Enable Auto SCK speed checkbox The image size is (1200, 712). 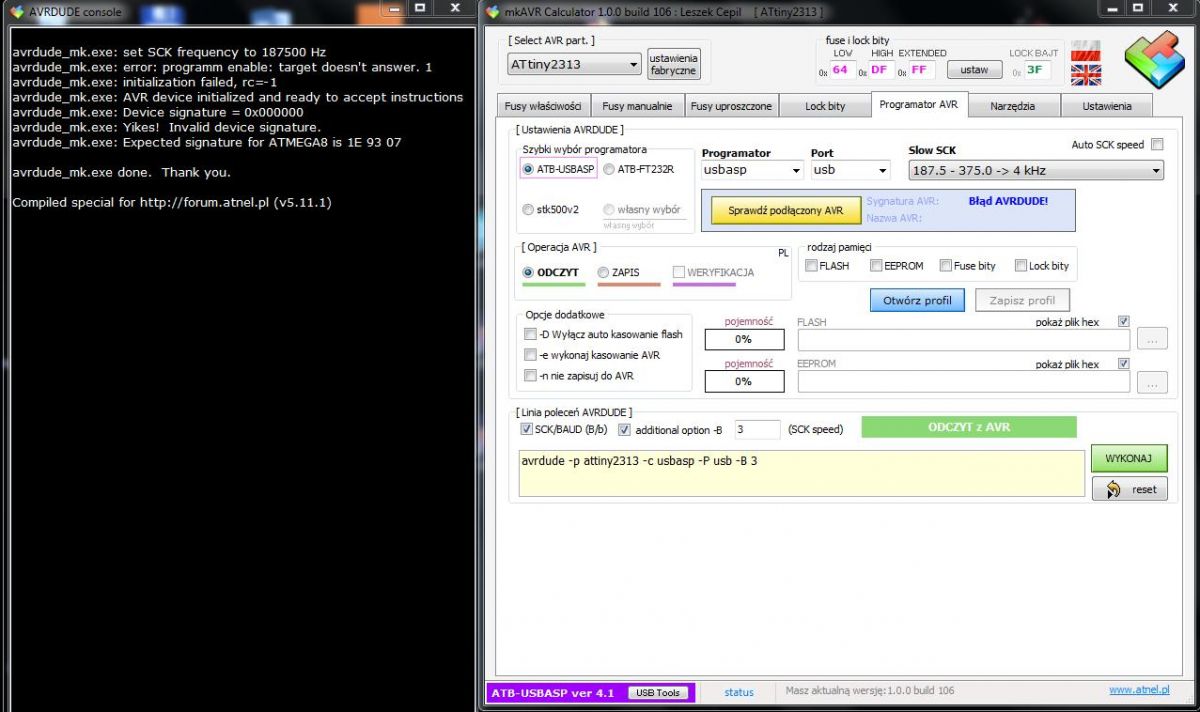coord(1157,144)
